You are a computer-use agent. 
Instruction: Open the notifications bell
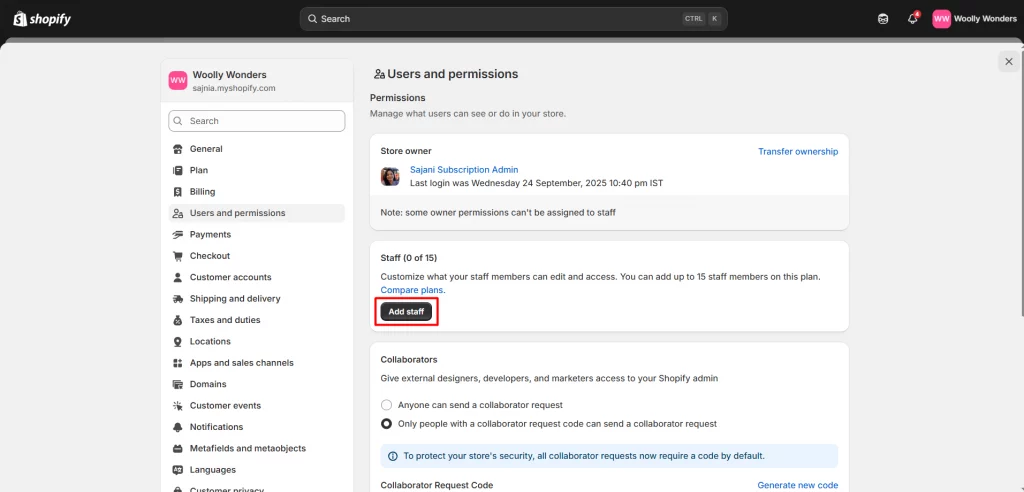[913, 18]
